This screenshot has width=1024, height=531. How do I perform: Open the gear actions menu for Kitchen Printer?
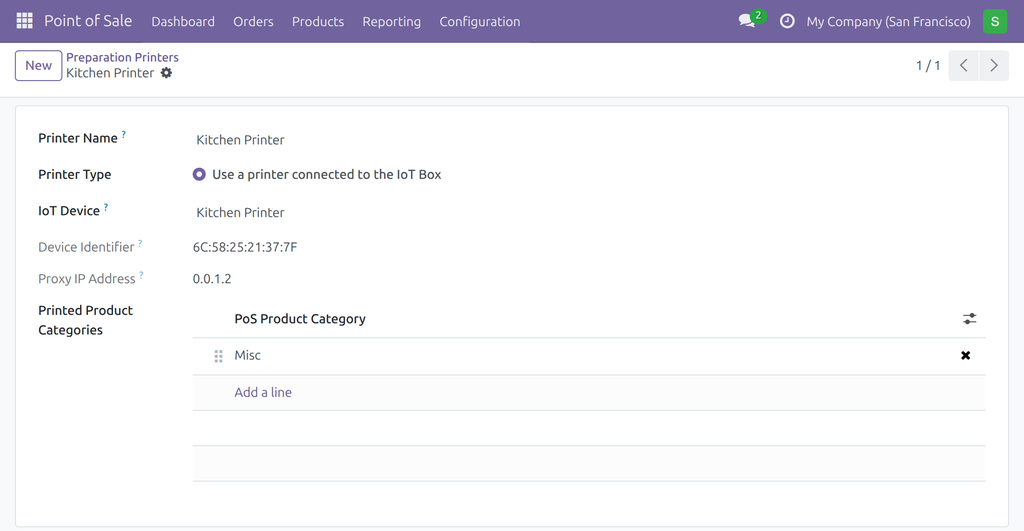click(x=167, y=73)
